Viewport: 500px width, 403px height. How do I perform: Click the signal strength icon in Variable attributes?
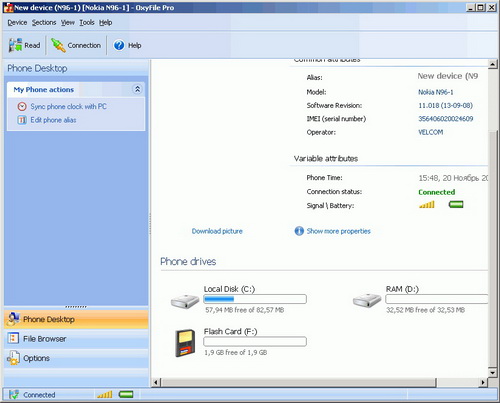427,205
